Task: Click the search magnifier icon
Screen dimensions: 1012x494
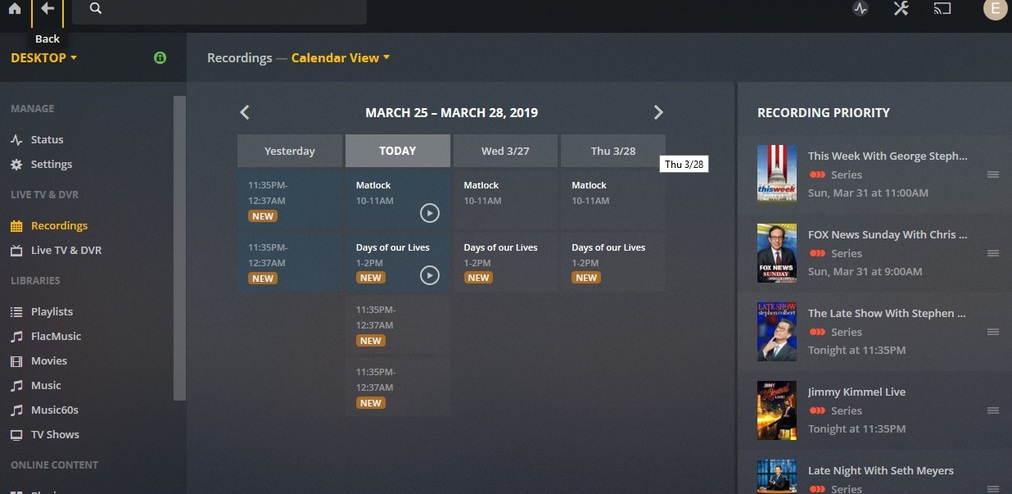Action: point(96,8)
